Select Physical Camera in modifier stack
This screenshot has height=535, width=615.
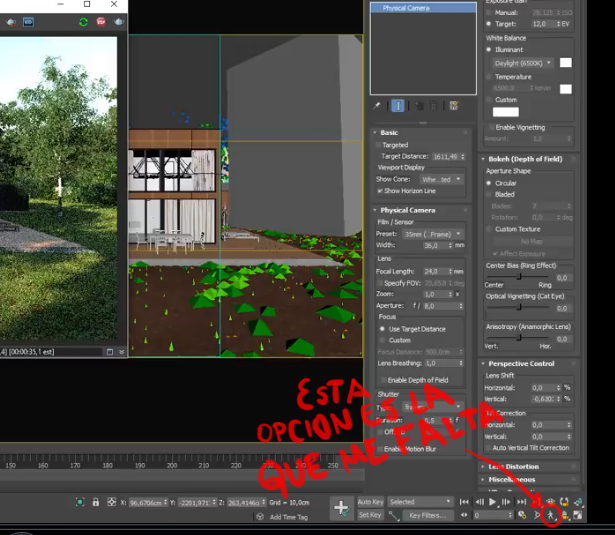423,8
